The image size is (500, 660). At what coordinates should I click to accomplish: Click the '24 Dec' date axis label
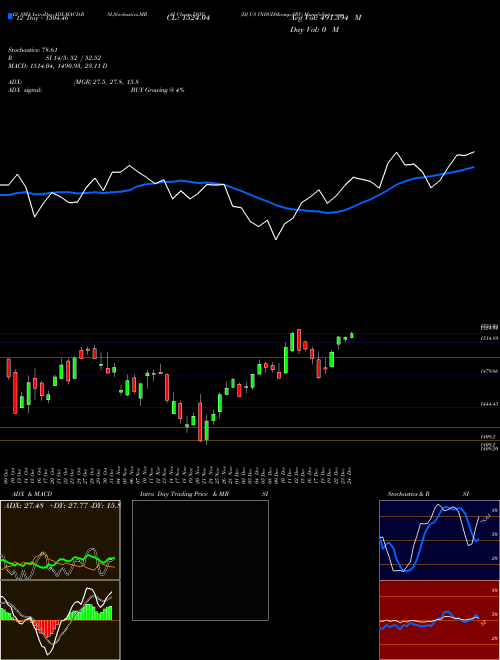[350, 475]
